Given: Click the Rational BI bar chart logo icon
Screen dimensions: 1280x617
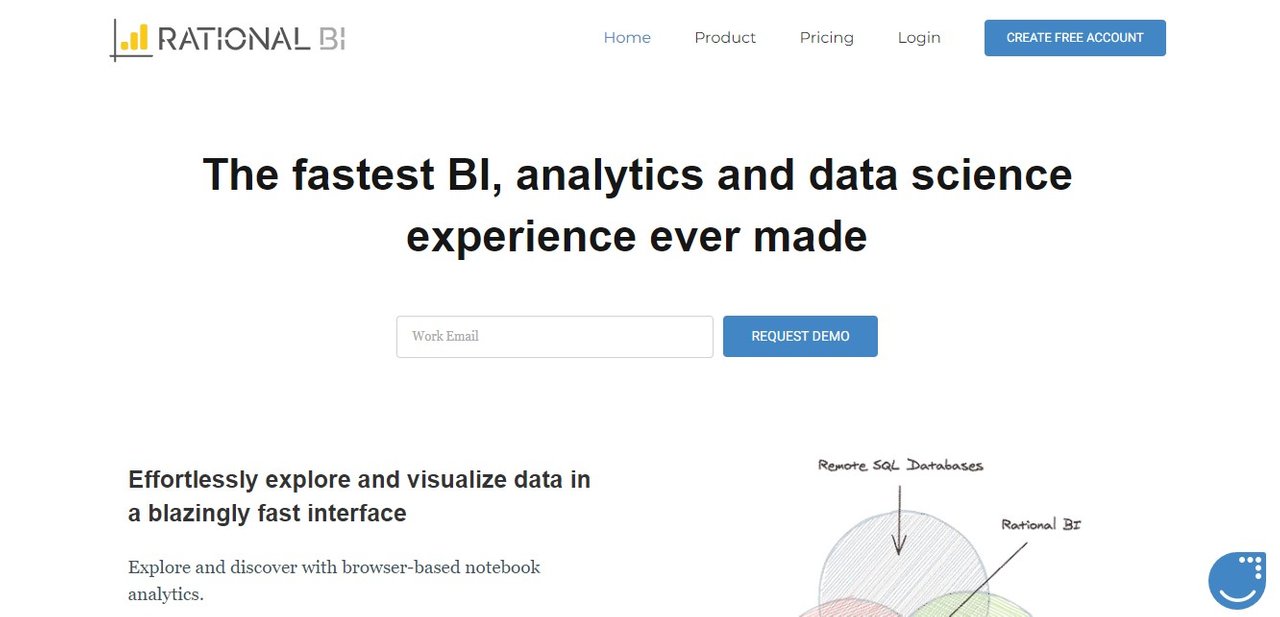Looking at the screenshot, I should 130,39.
